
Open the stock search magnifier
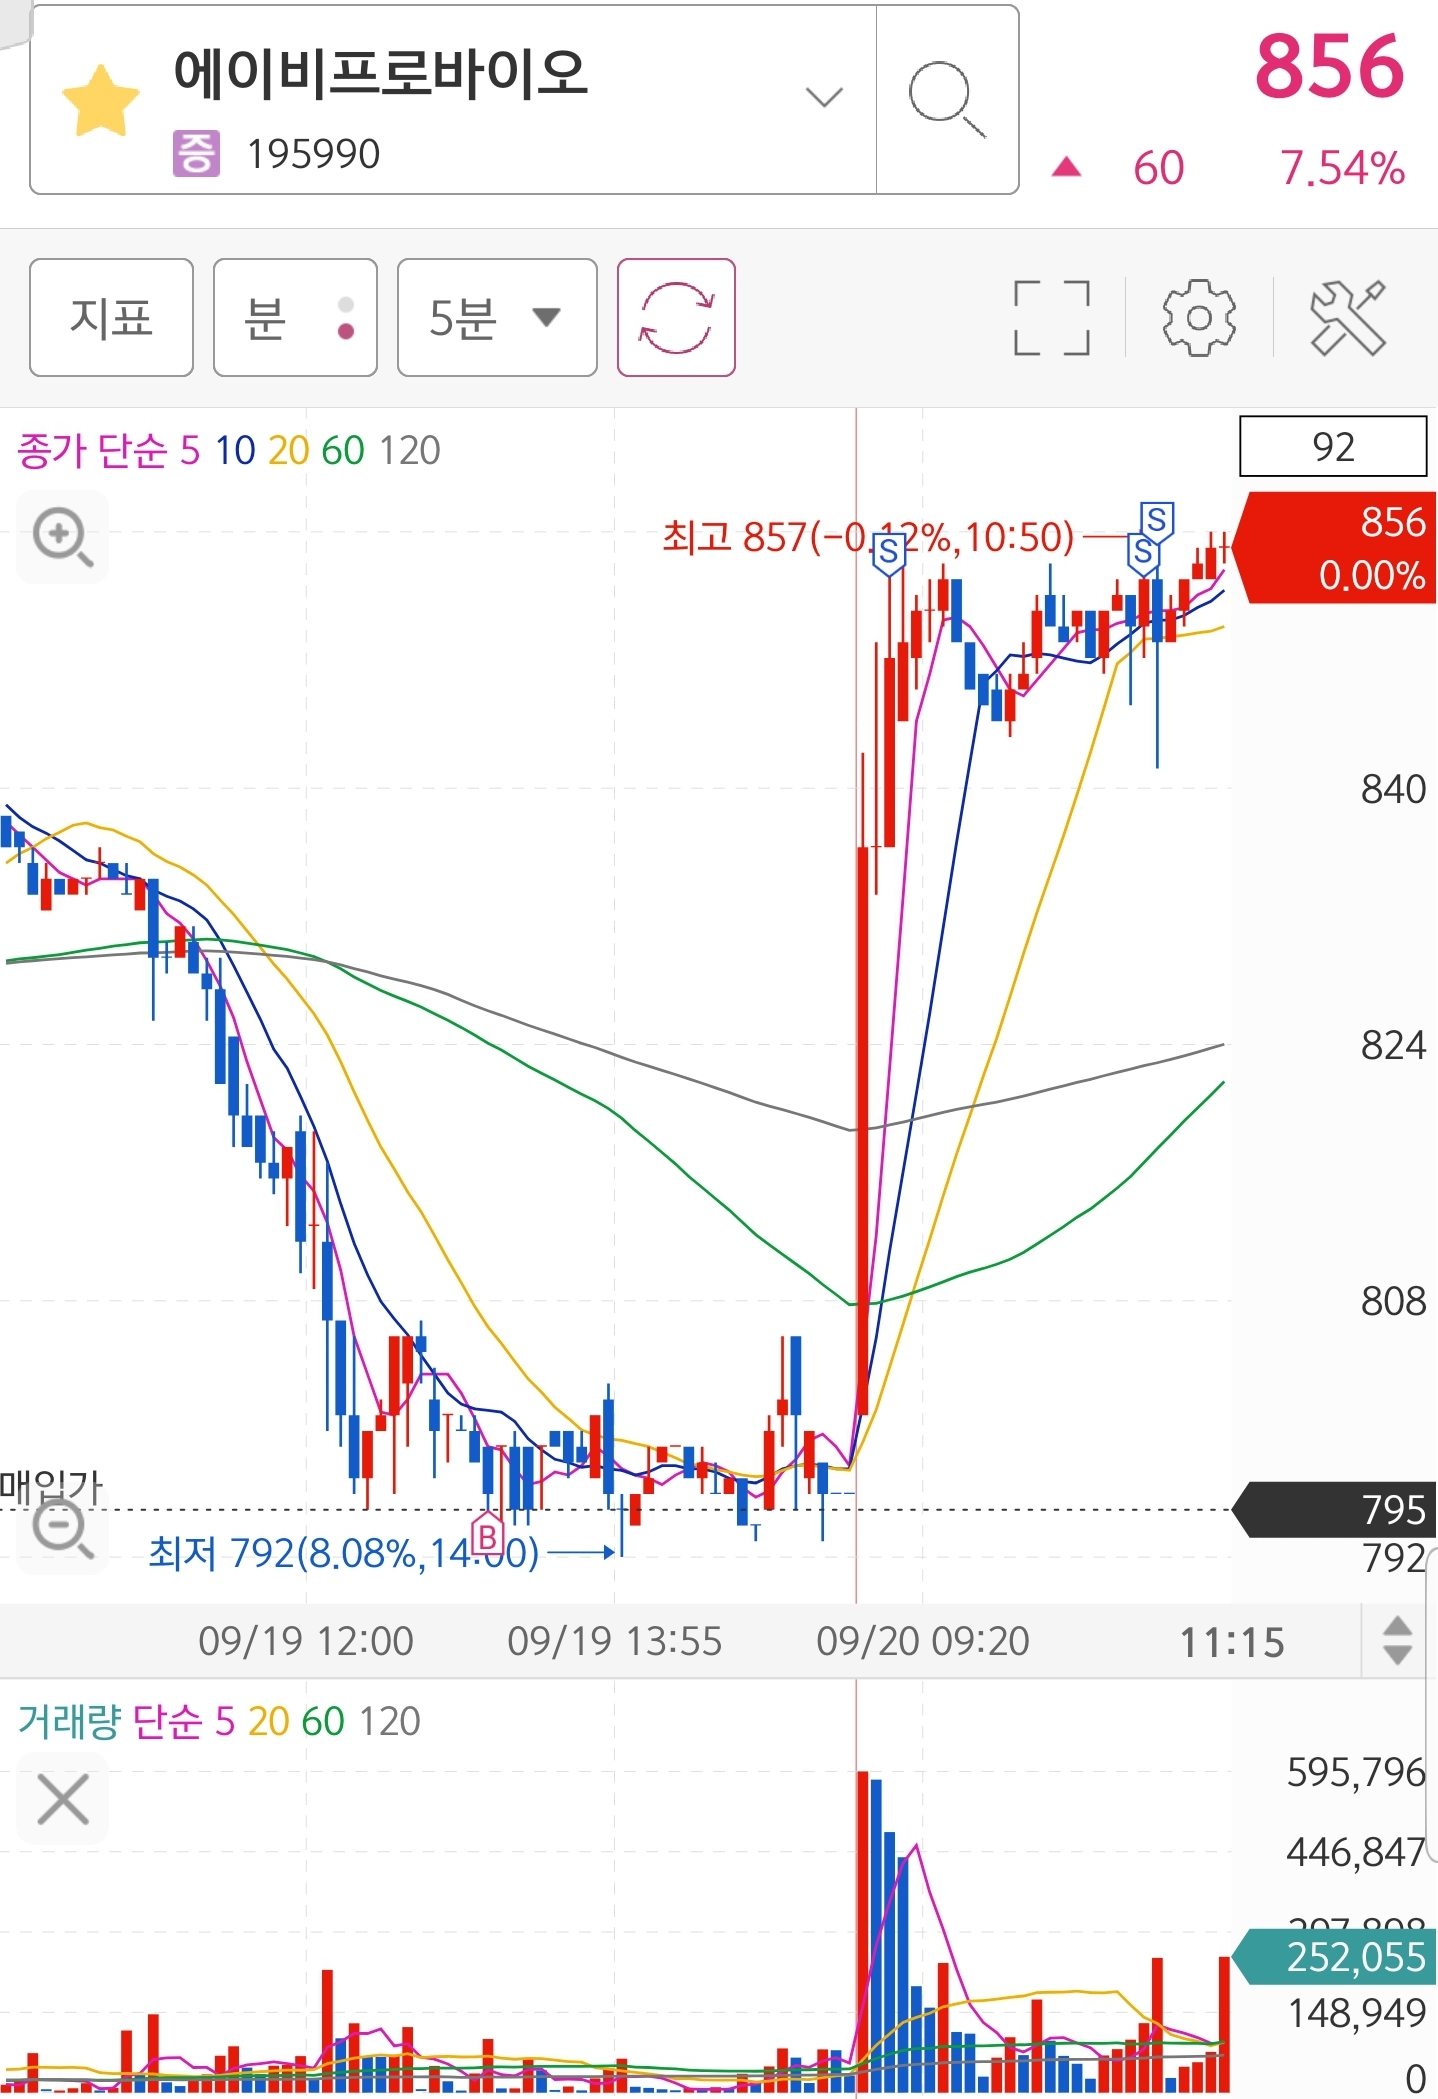(x=946, y=99)
